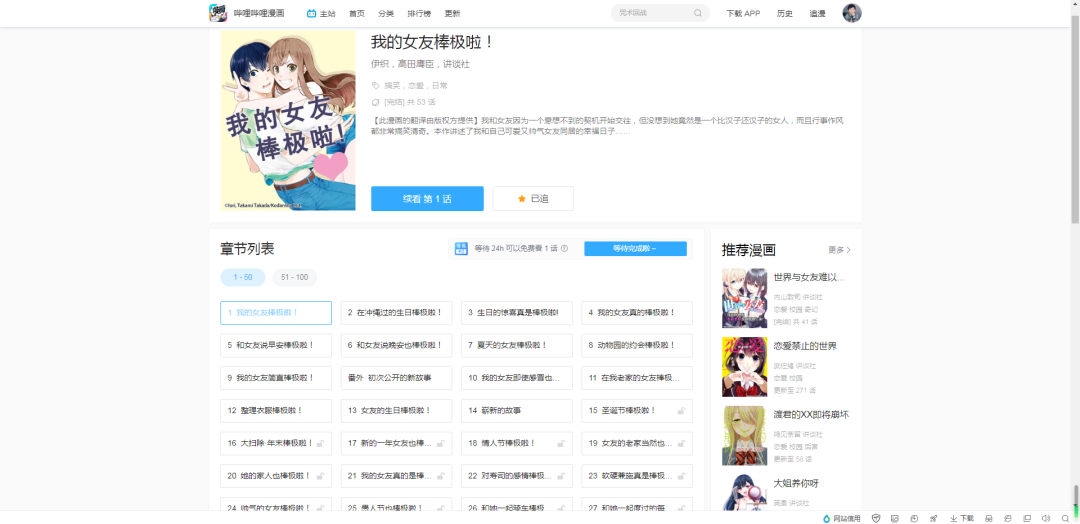This screenshot has width=1080, height=524.
Task: Click the shield security icon in status bar
Action: (876, 518)
